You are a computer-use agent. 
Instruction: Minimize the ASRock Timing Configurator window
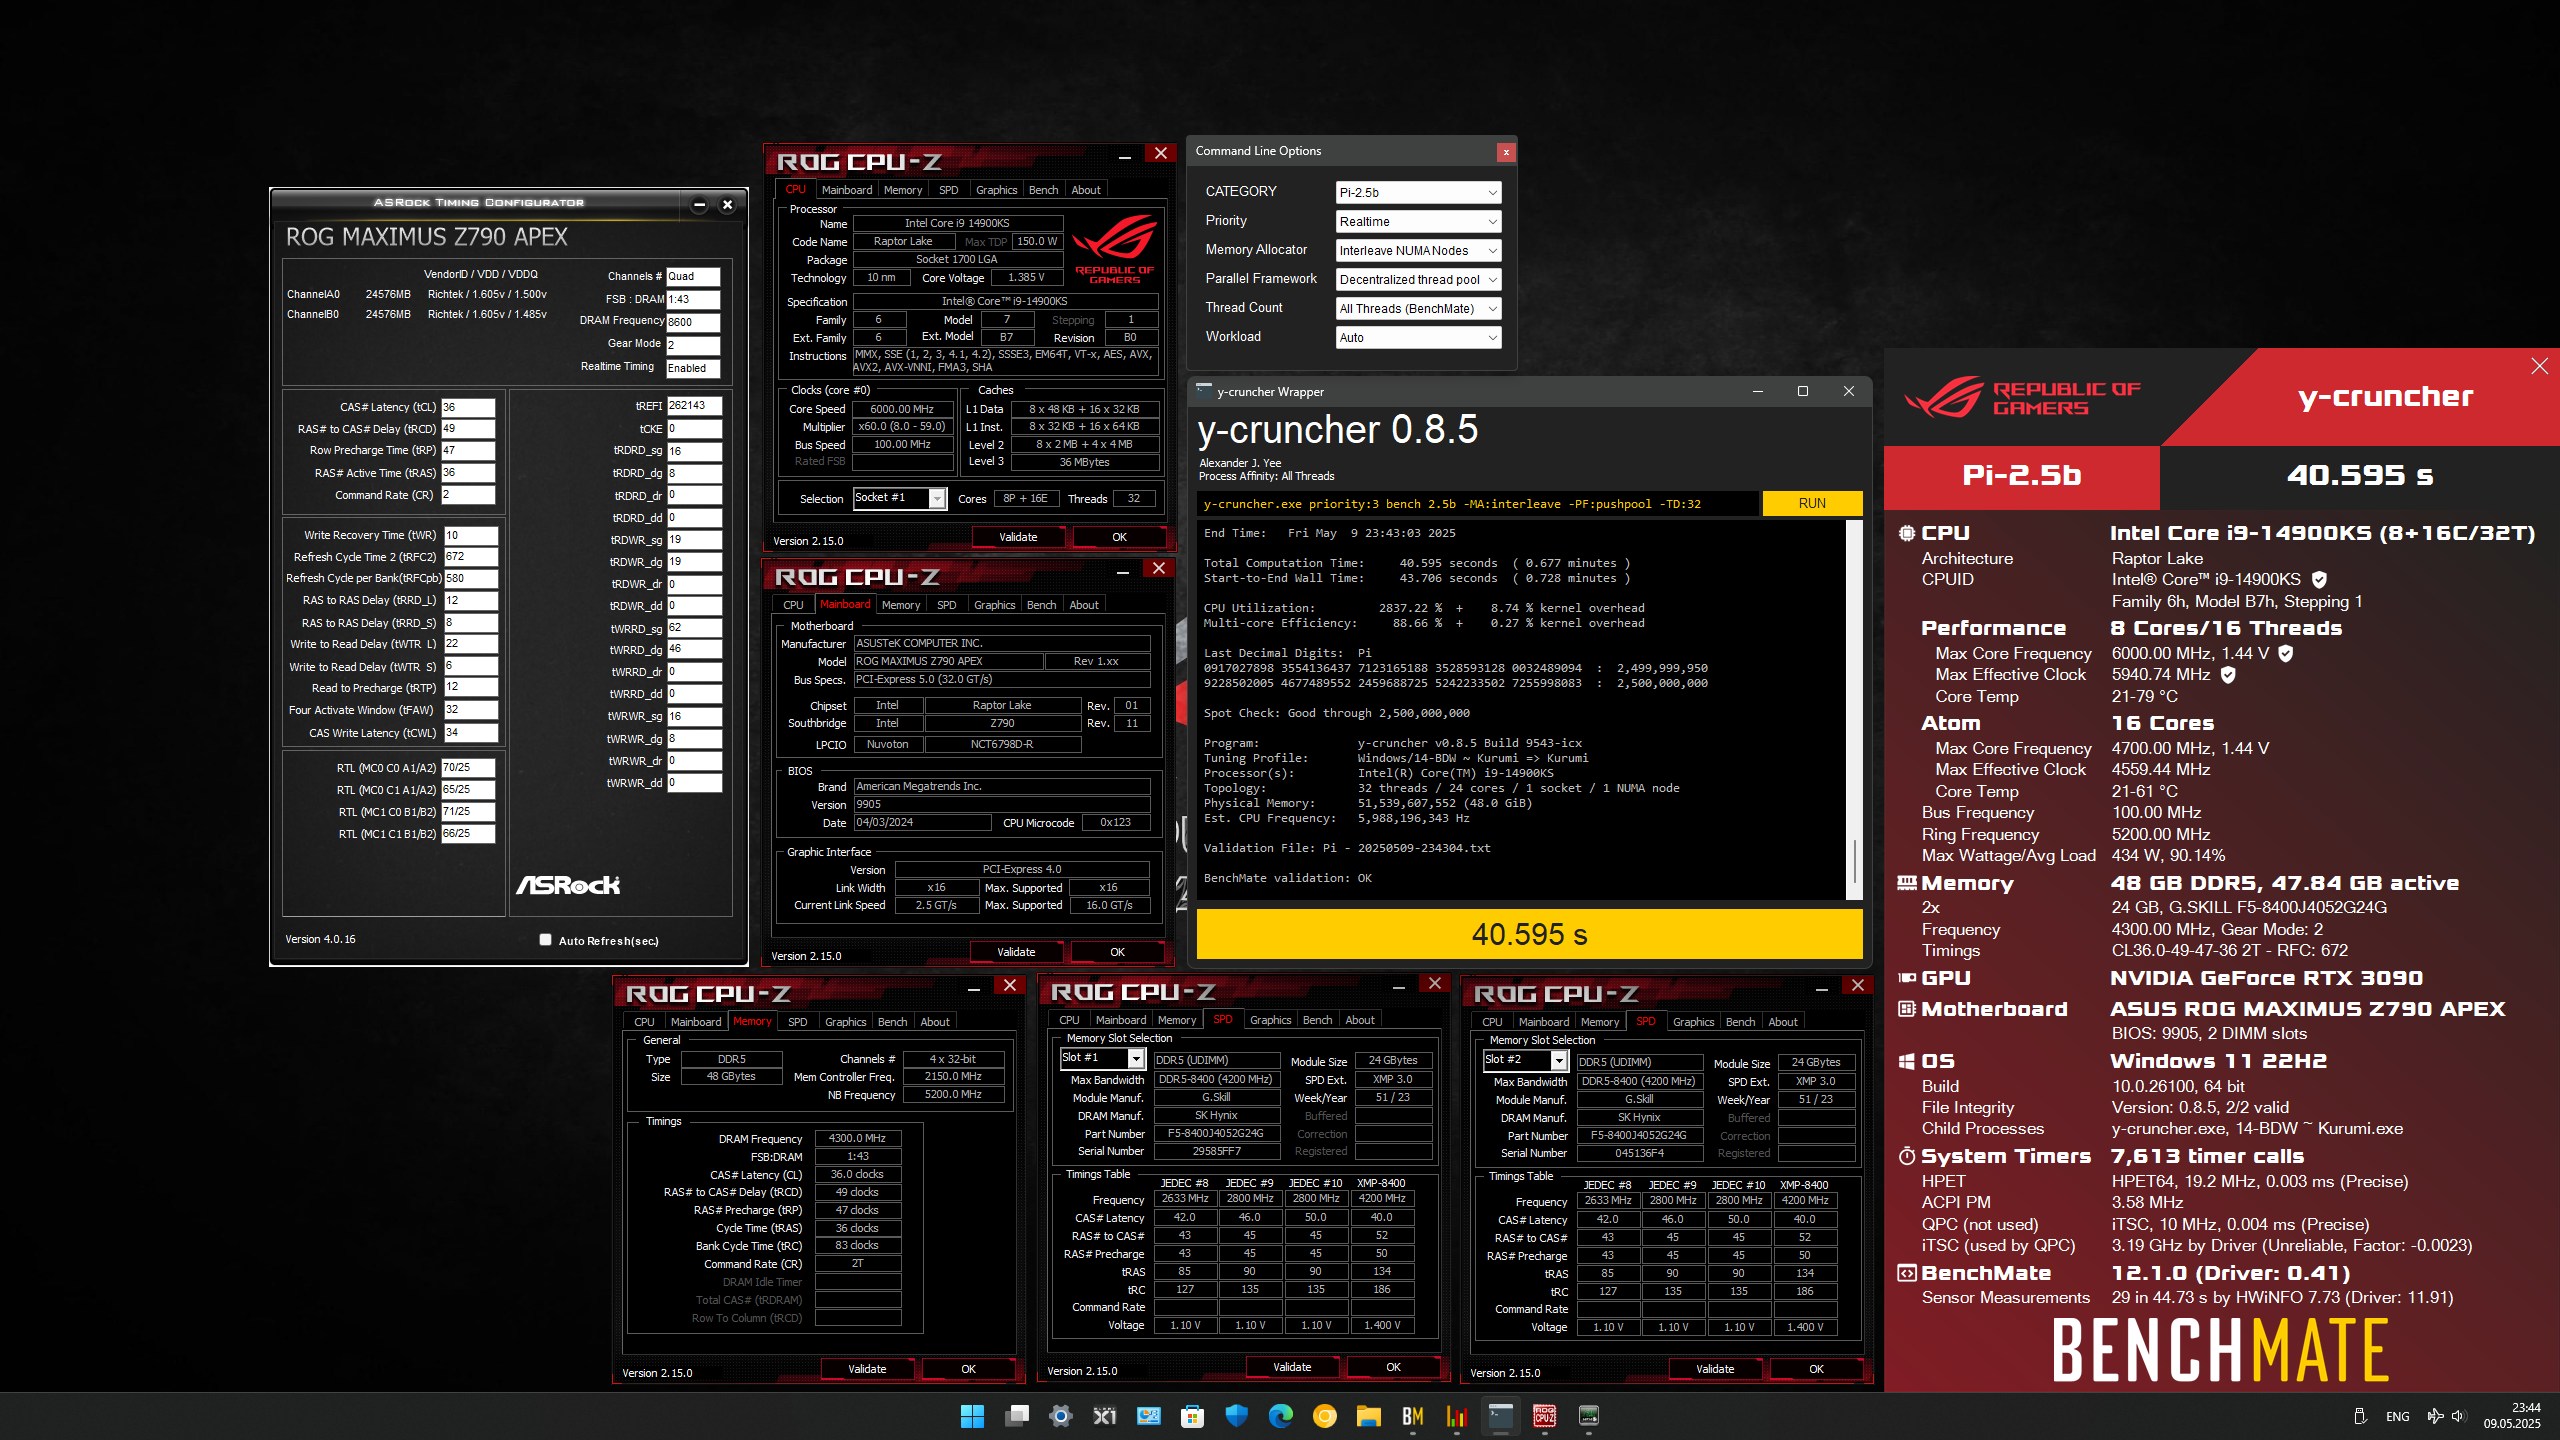coord(699,205)
